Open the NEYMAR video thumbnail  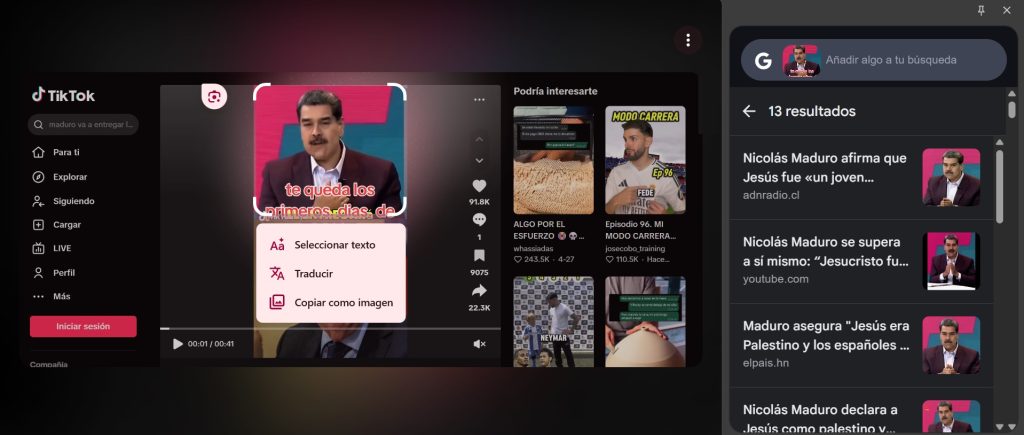coord(553,321)
